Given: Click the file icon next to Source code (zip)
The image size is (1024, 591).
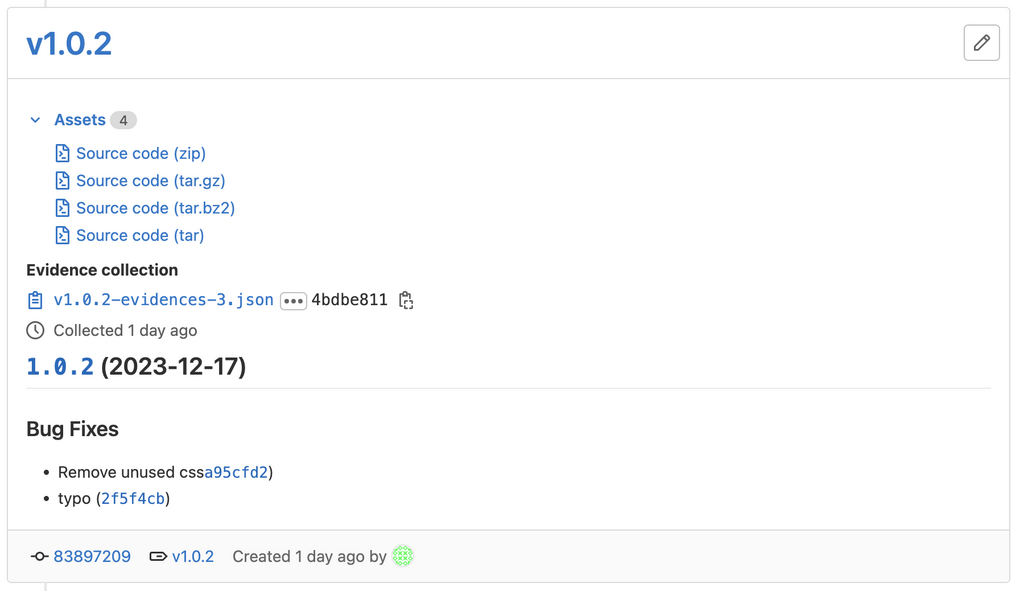Looking at the screenshot, I should tap(61, 153).
